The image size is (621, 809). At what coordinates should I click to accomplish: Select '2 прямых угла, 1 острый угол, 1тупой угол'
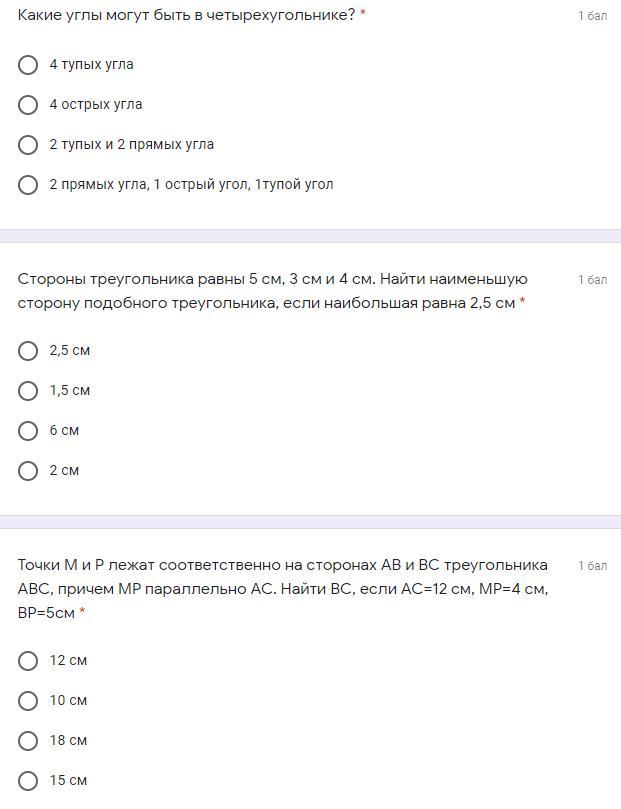(x=28, y=185)
